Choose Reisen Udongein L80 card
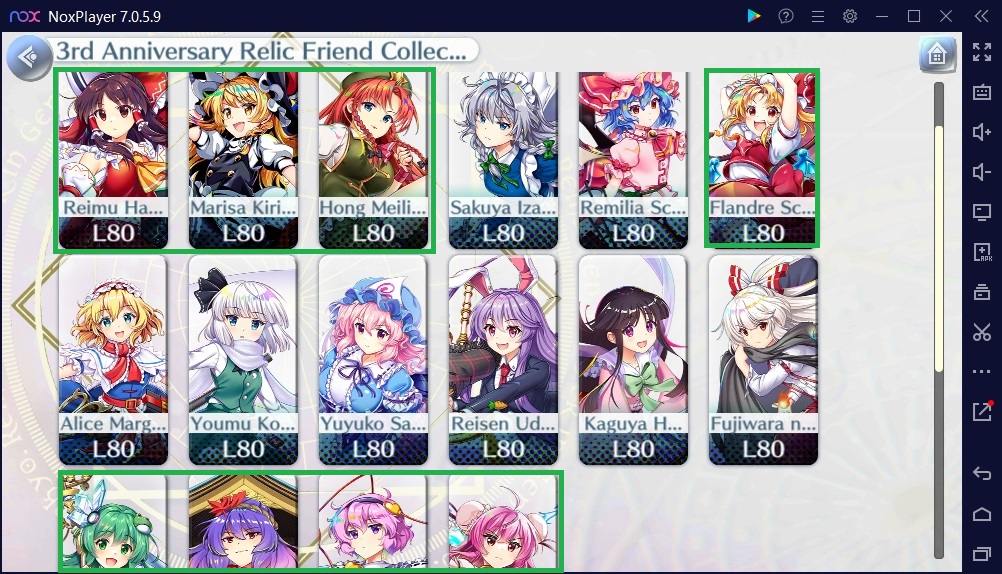The image size is (1002, 574). click(x=504, y=360)
